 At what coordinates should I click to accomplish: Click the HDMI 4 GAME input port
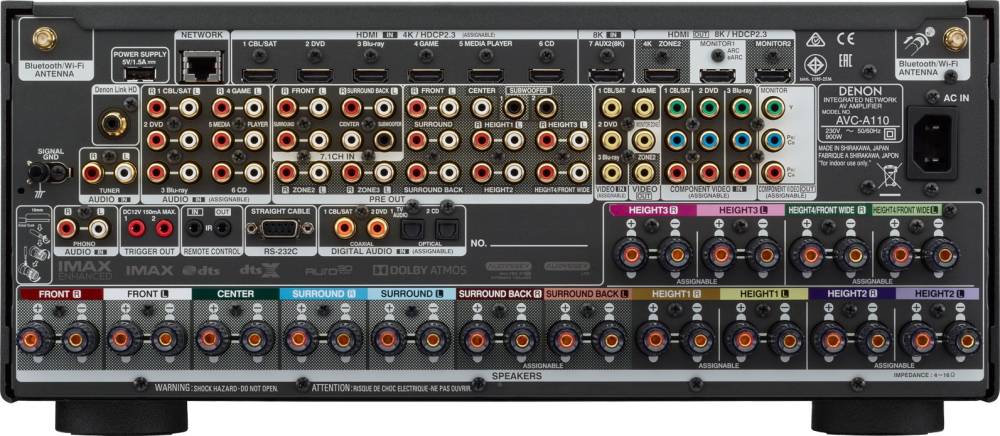pyautogui.click(x=429, y=75)
